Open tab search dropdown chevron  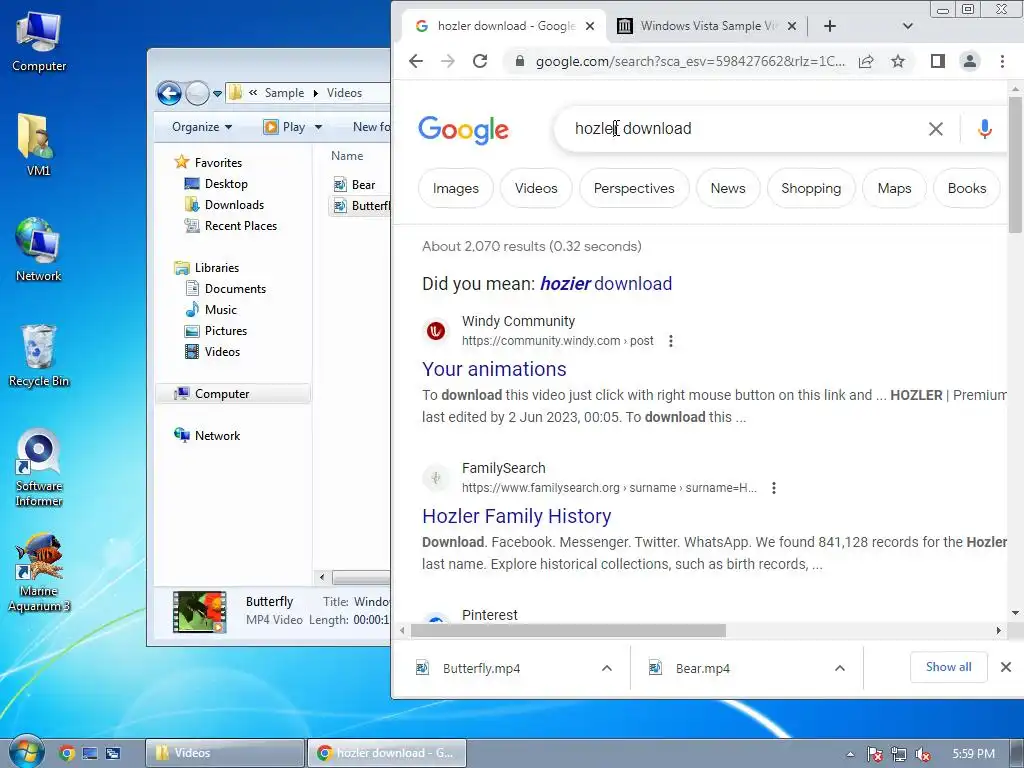[907, 26]
